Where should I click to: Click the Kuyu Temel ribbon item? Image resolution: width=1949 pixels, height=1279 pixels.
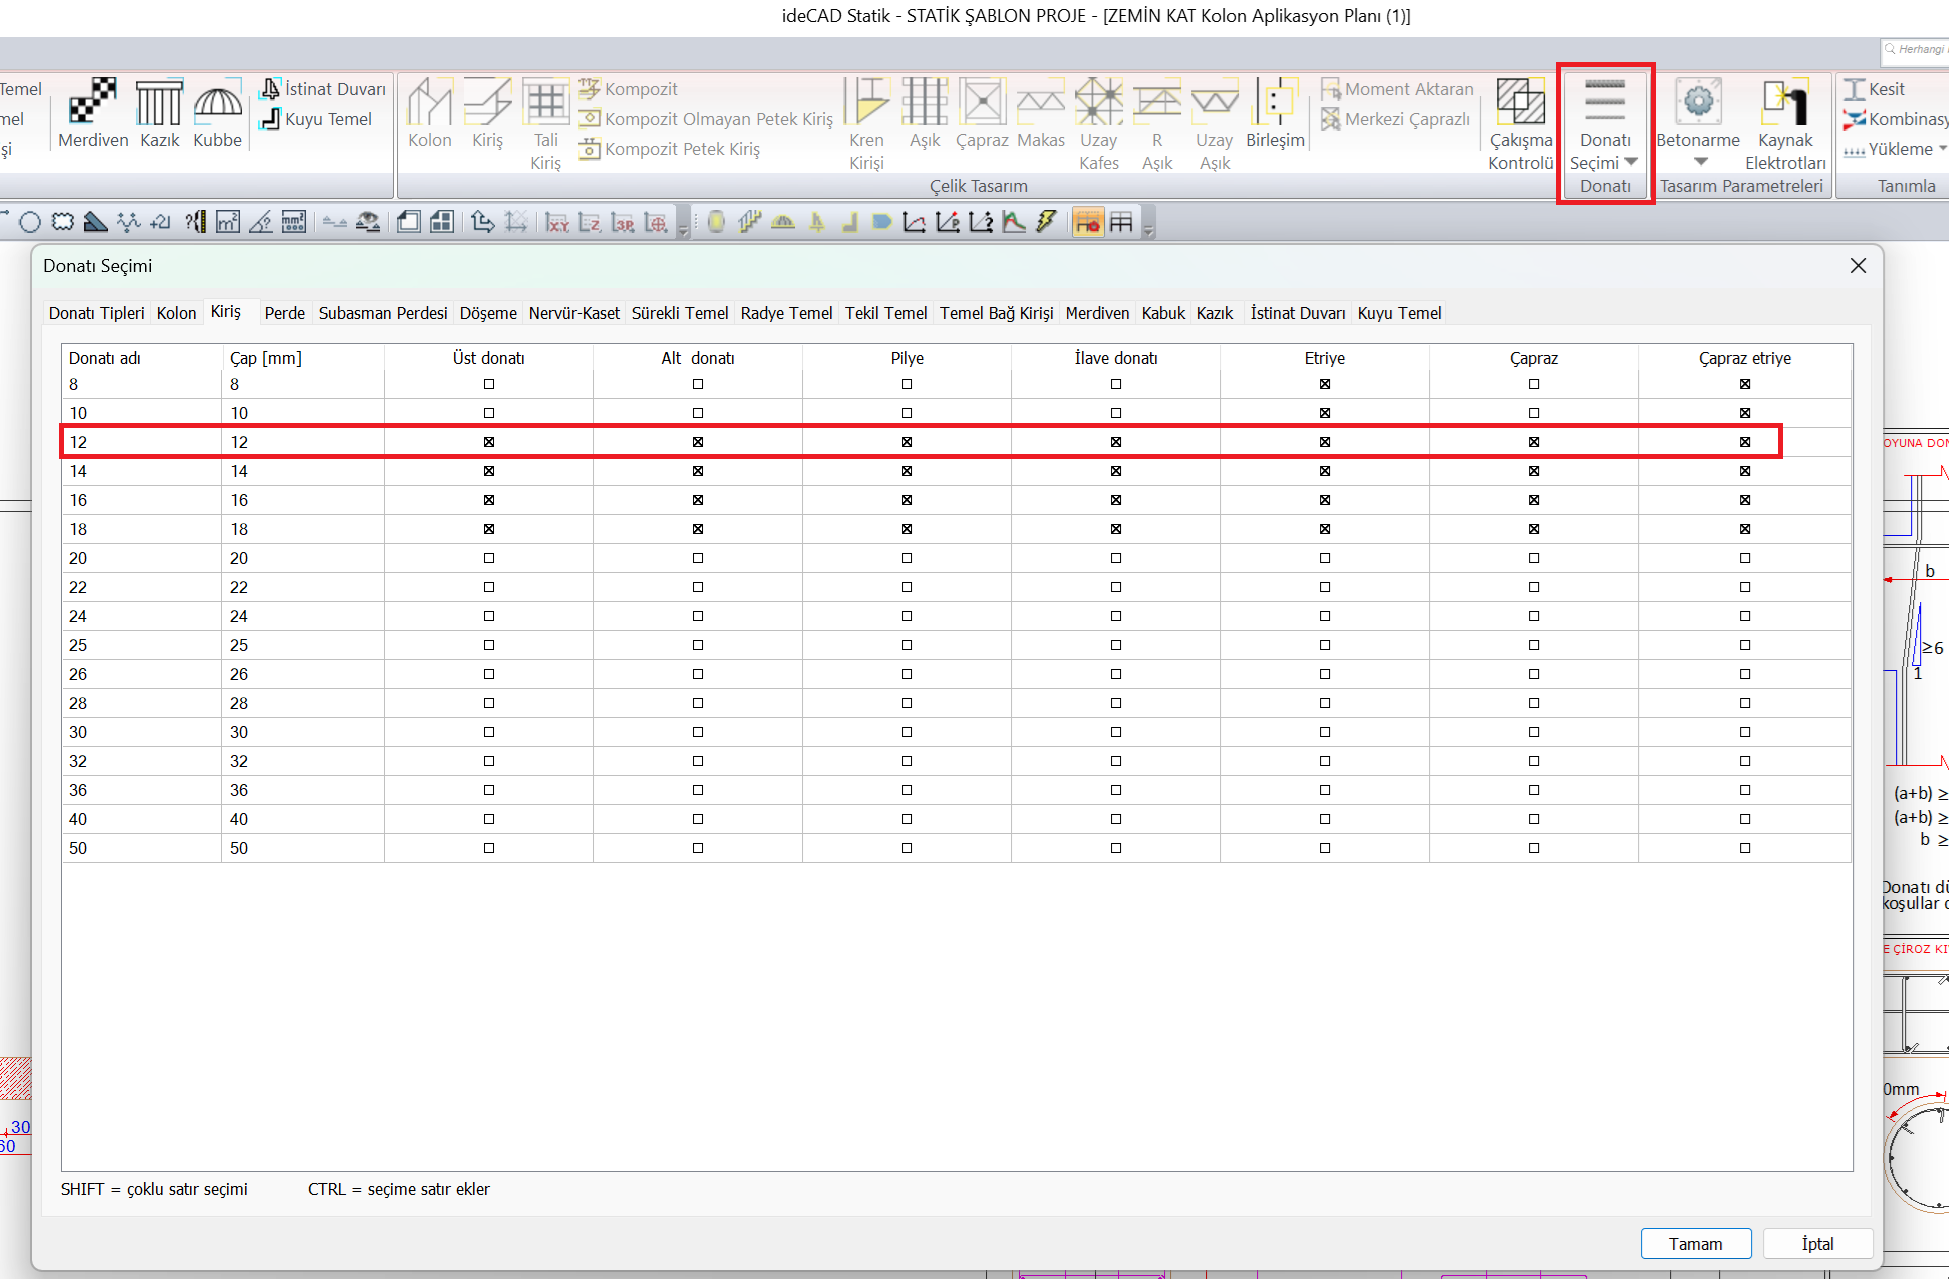coord(316,119)
